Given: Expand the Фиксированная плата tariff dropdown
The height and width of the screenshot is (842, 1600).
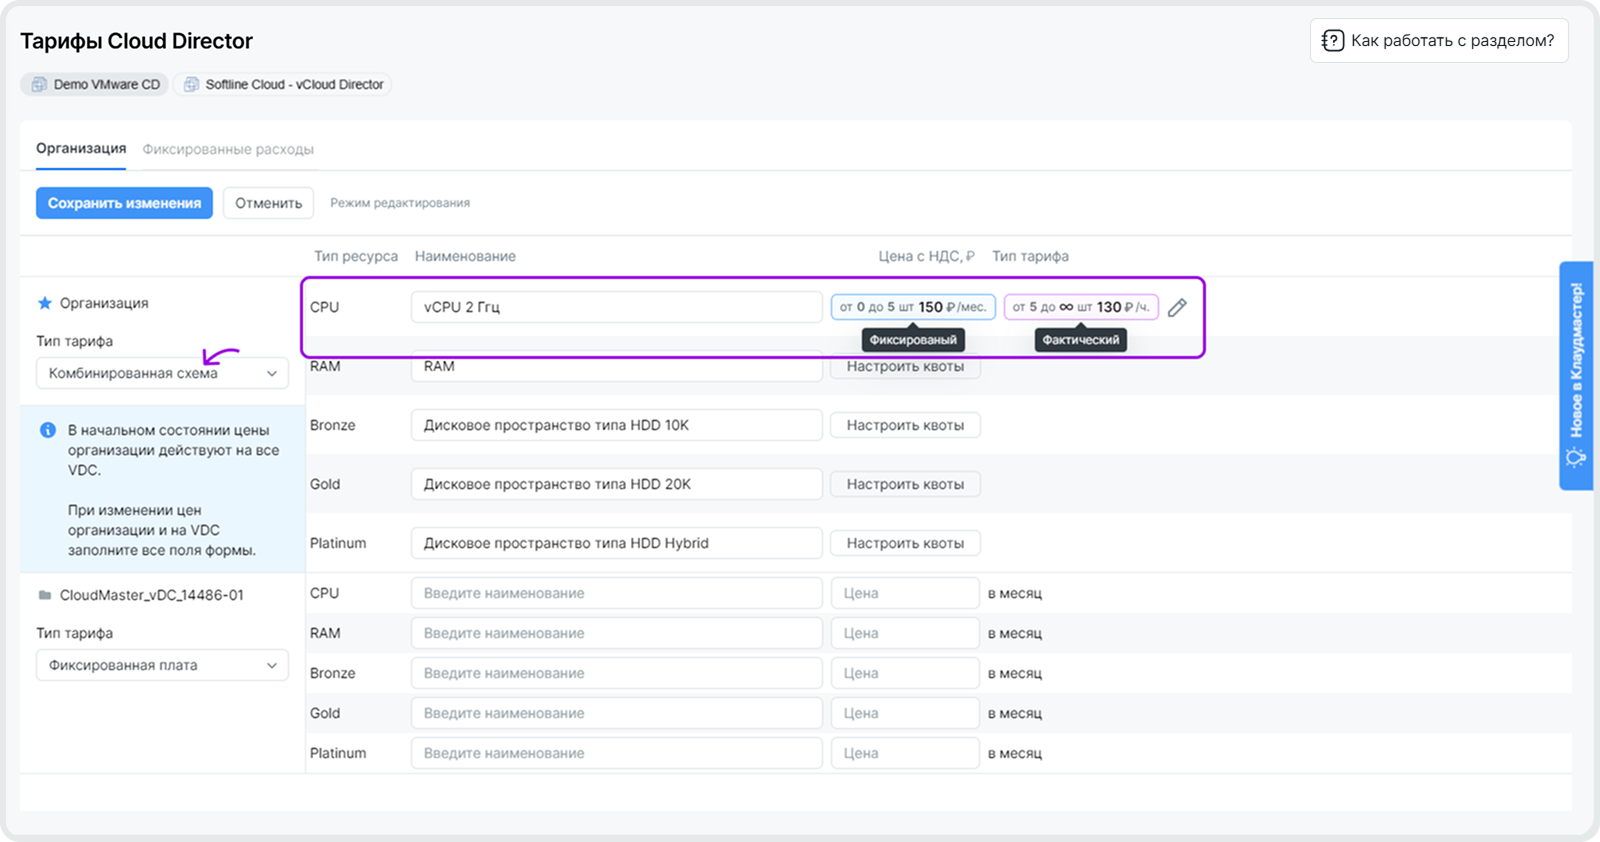Looking at the screenshot, I should pyautogui.click(x=162, y=665).
